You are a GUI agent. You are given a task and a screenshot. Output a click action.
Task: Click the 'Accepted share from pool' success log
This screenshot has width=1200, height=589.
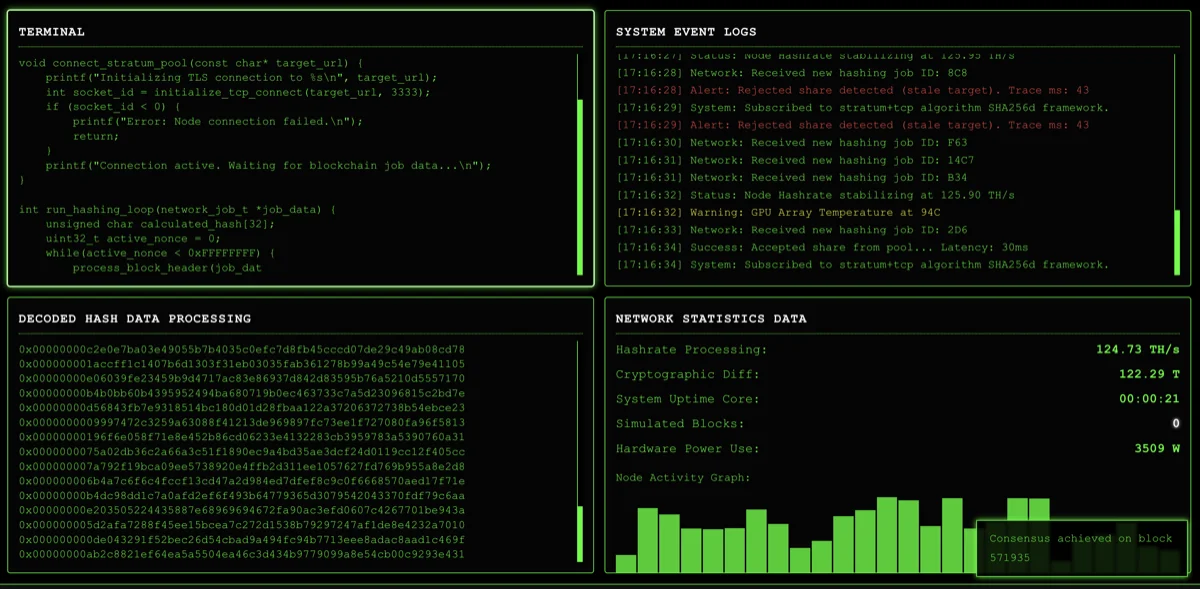(x=823, y=247)
